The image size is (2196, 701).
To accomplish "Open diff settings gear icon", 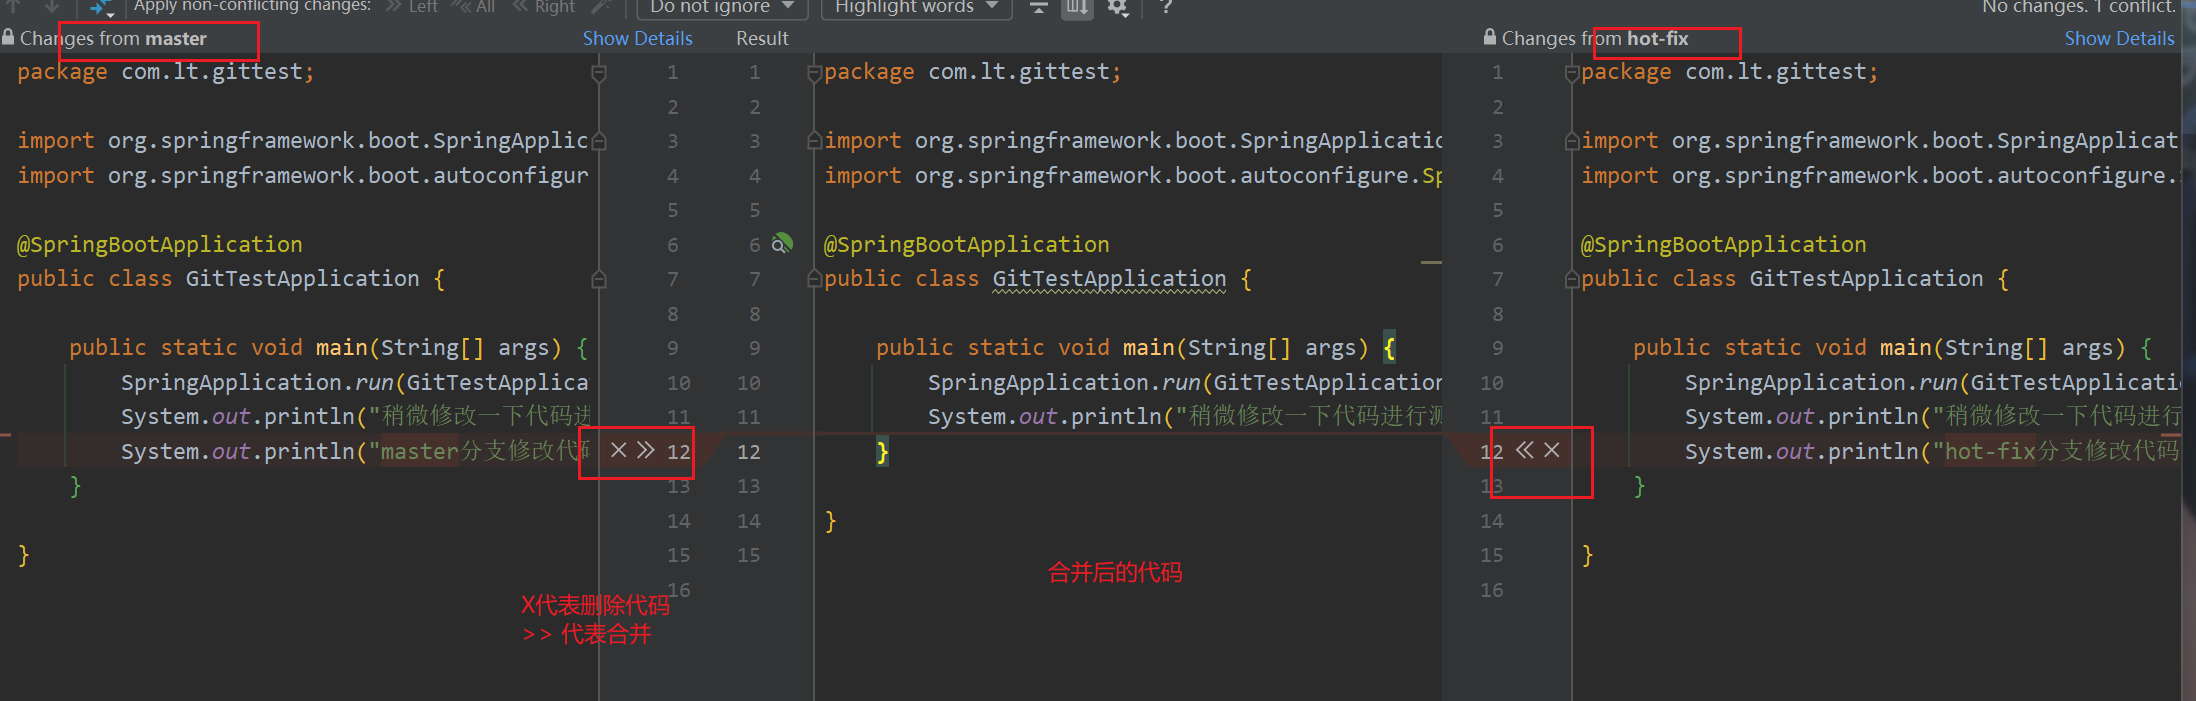I will pos(1118,7).
